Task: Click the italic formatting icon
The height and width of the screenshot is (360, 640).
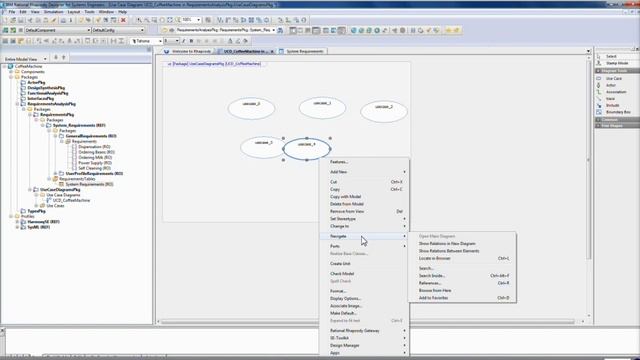Action: [184, 41]
